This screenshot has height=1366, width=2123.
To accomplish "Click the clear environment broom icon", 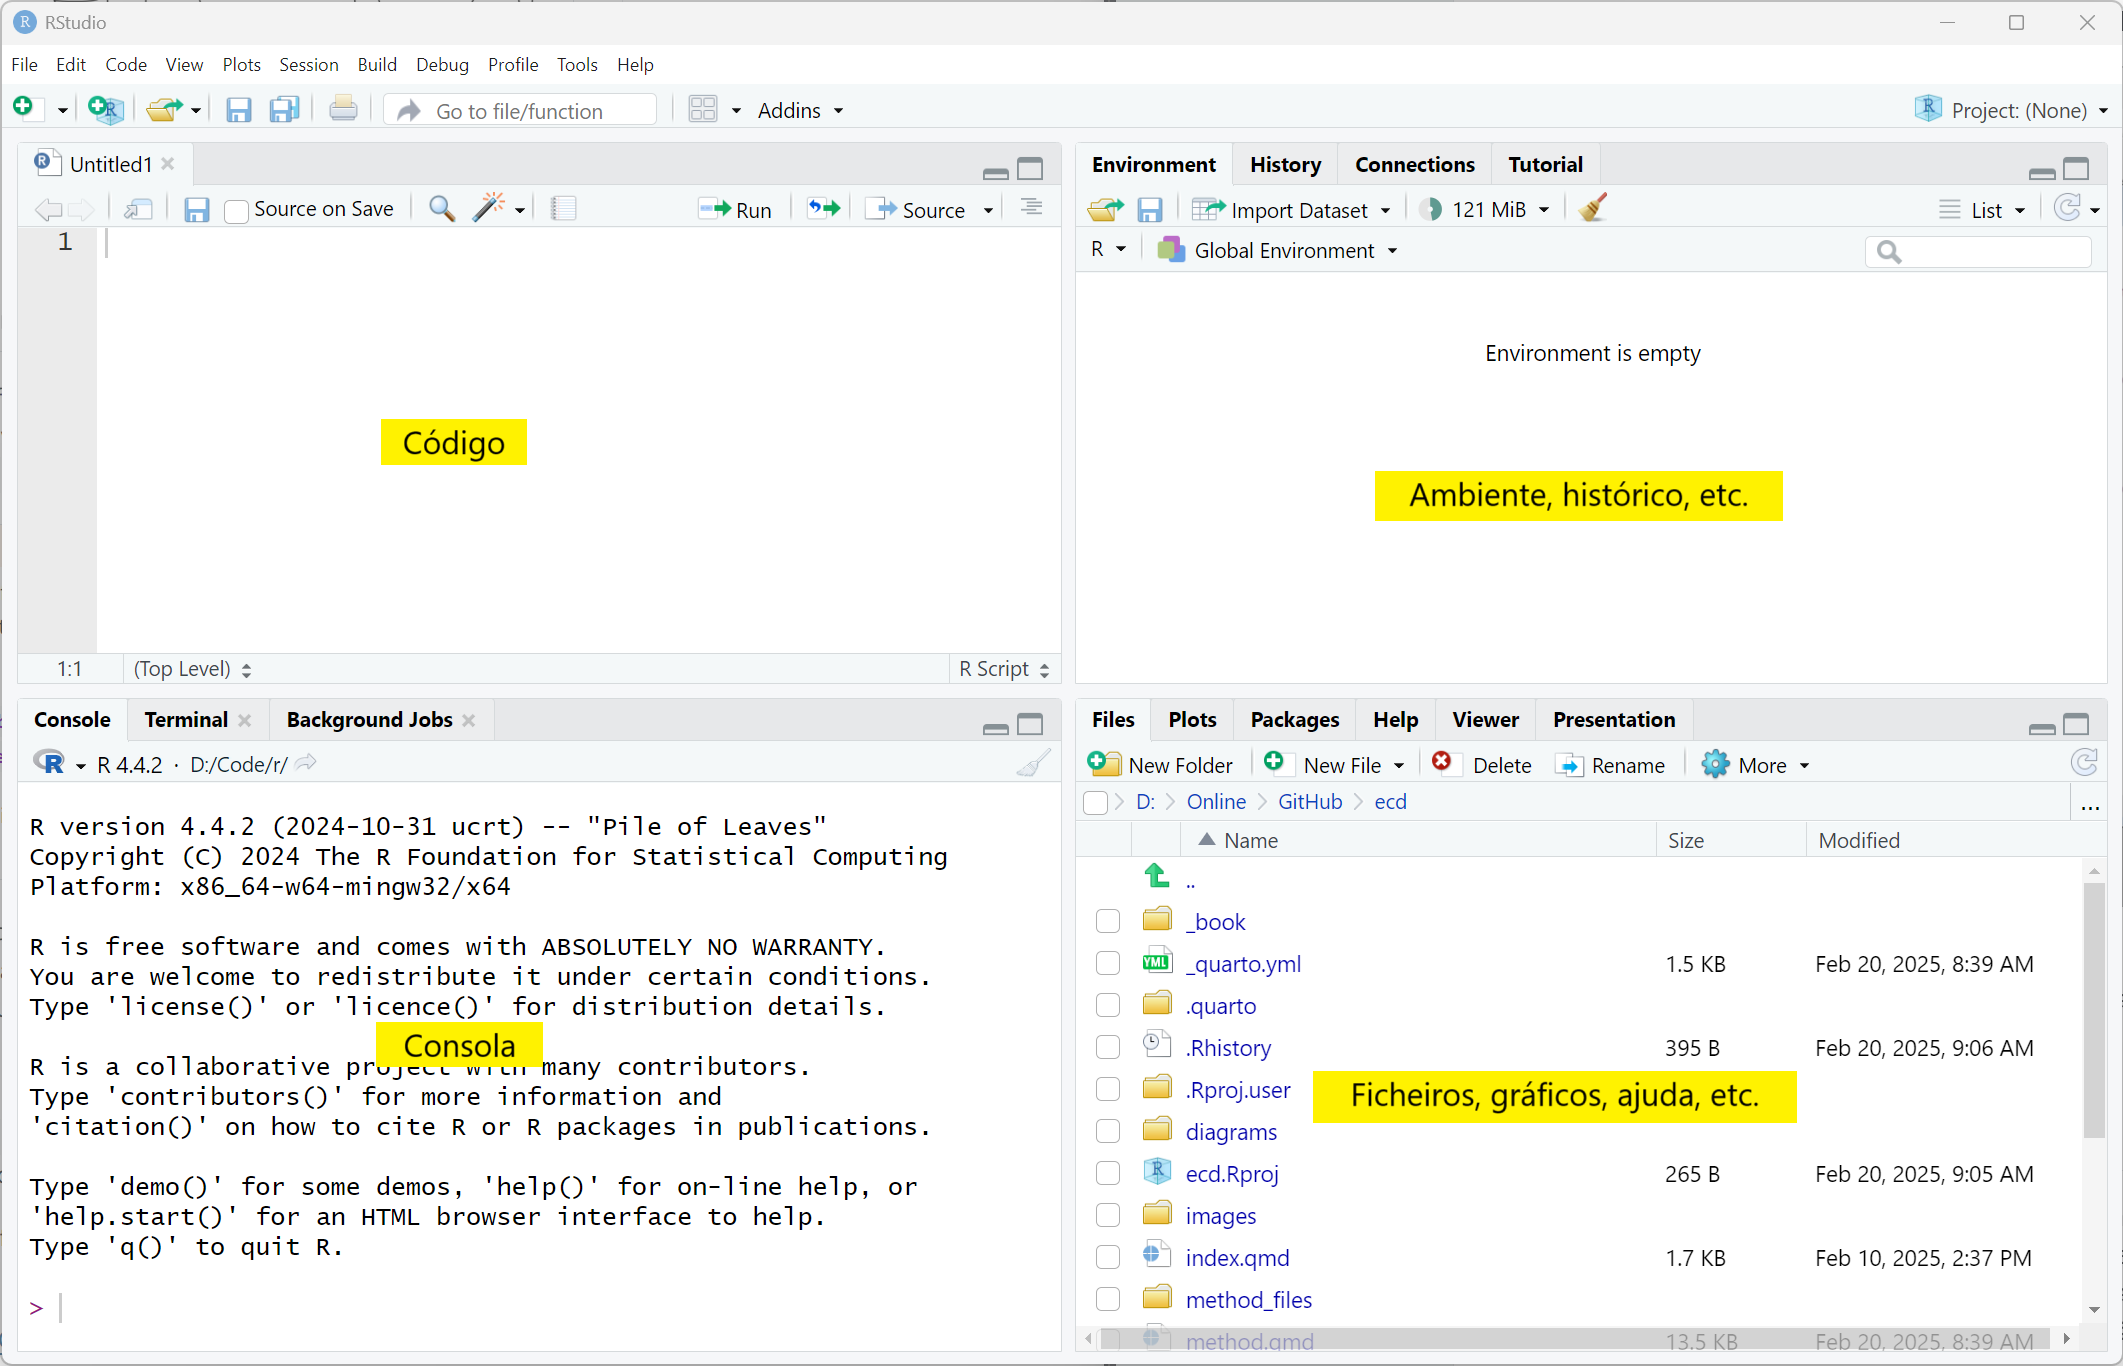I will click(x=1592, y=208).
